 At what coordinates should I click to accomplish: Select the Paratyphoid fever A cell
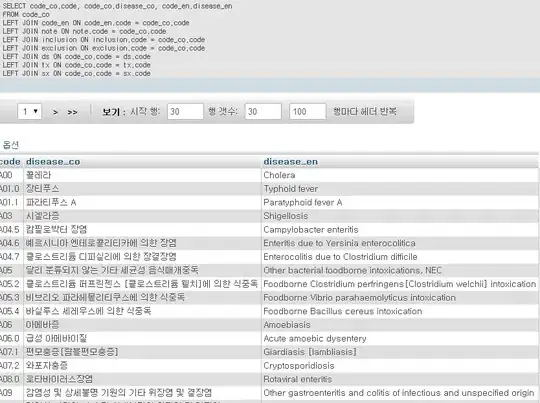tap(400, 202)
